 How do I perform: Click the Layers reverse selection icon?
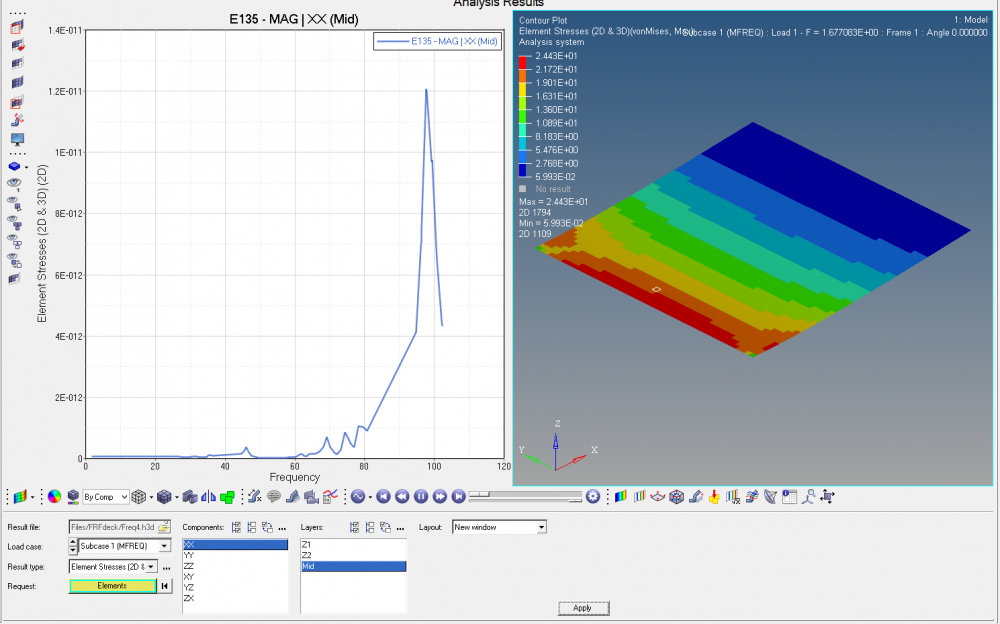385,527
